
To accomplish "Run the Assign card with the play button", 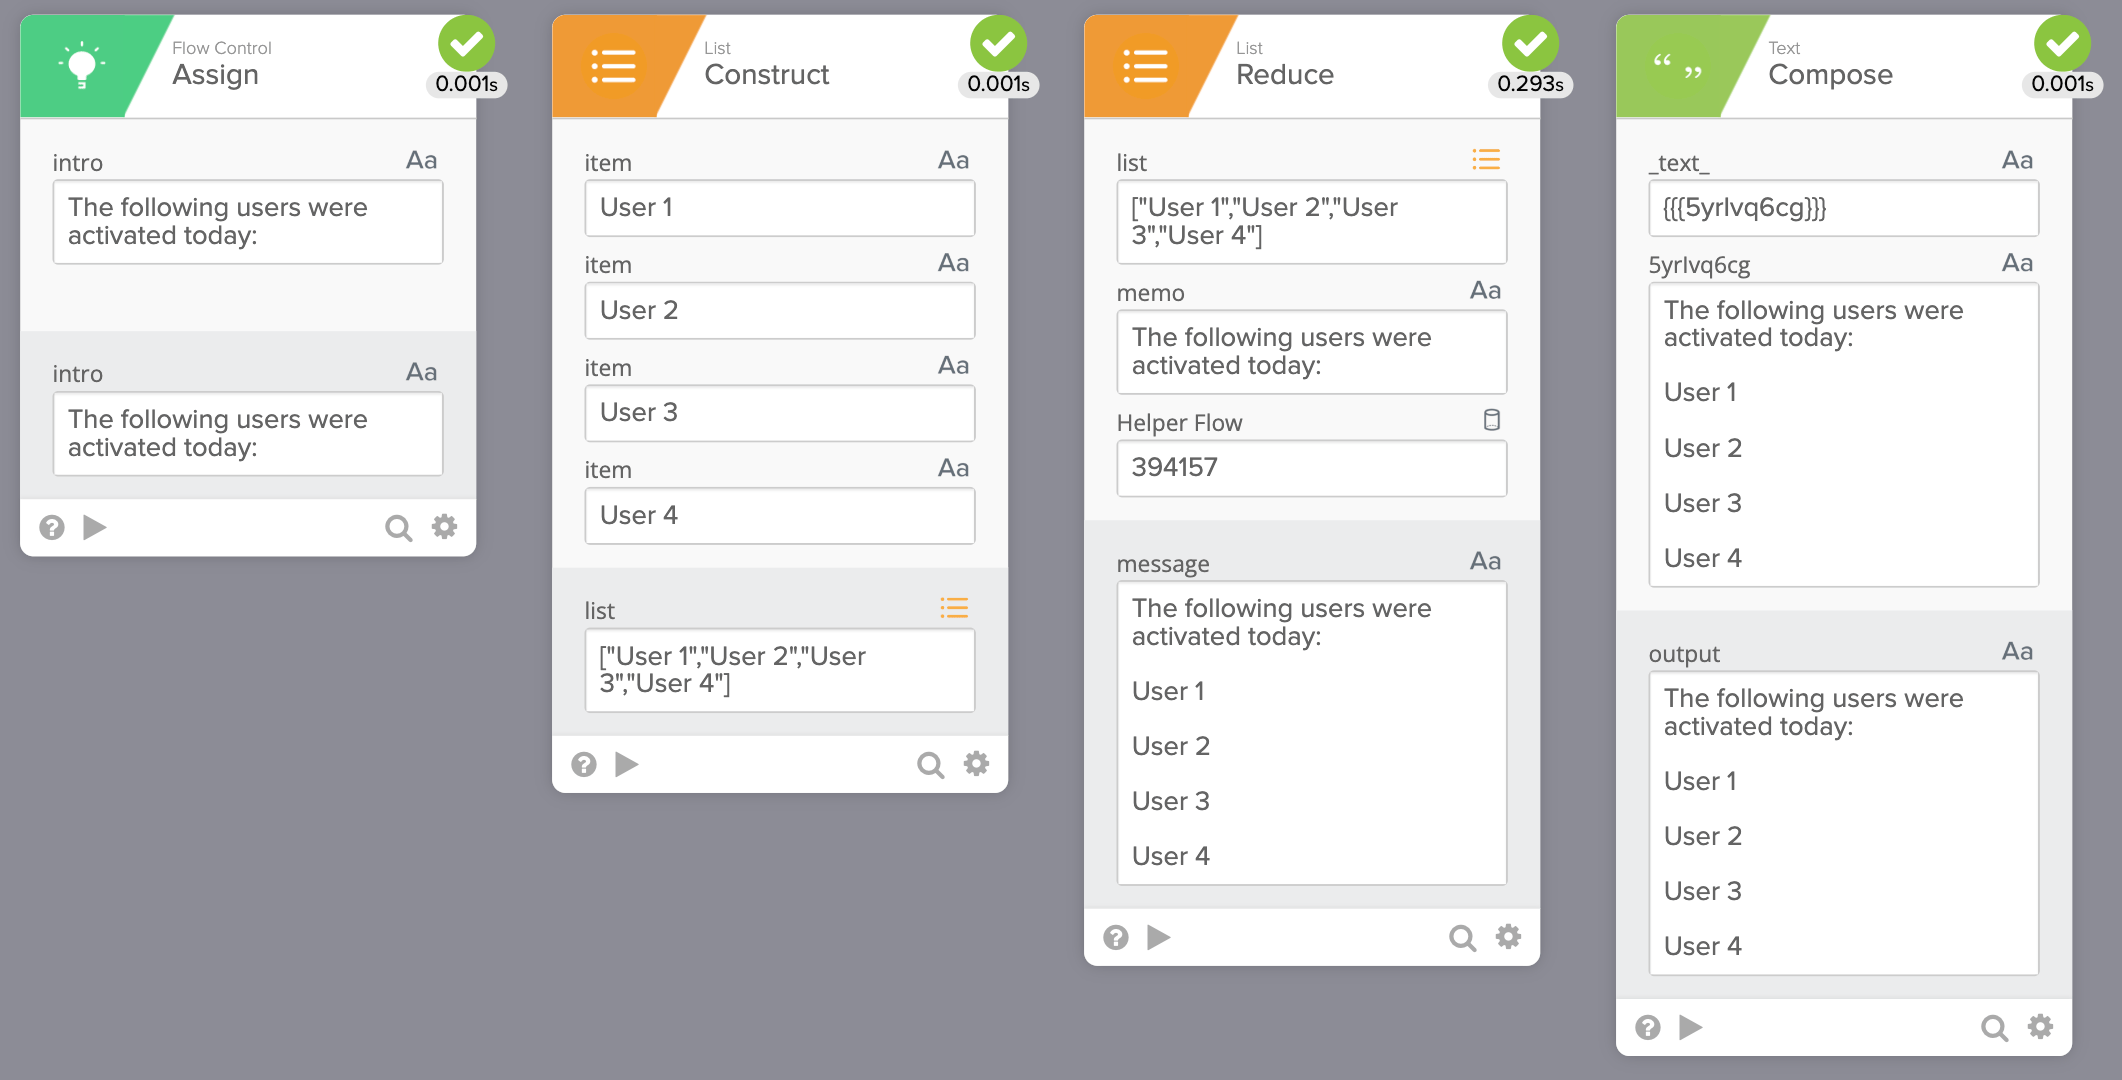I will tap(95, 527).
